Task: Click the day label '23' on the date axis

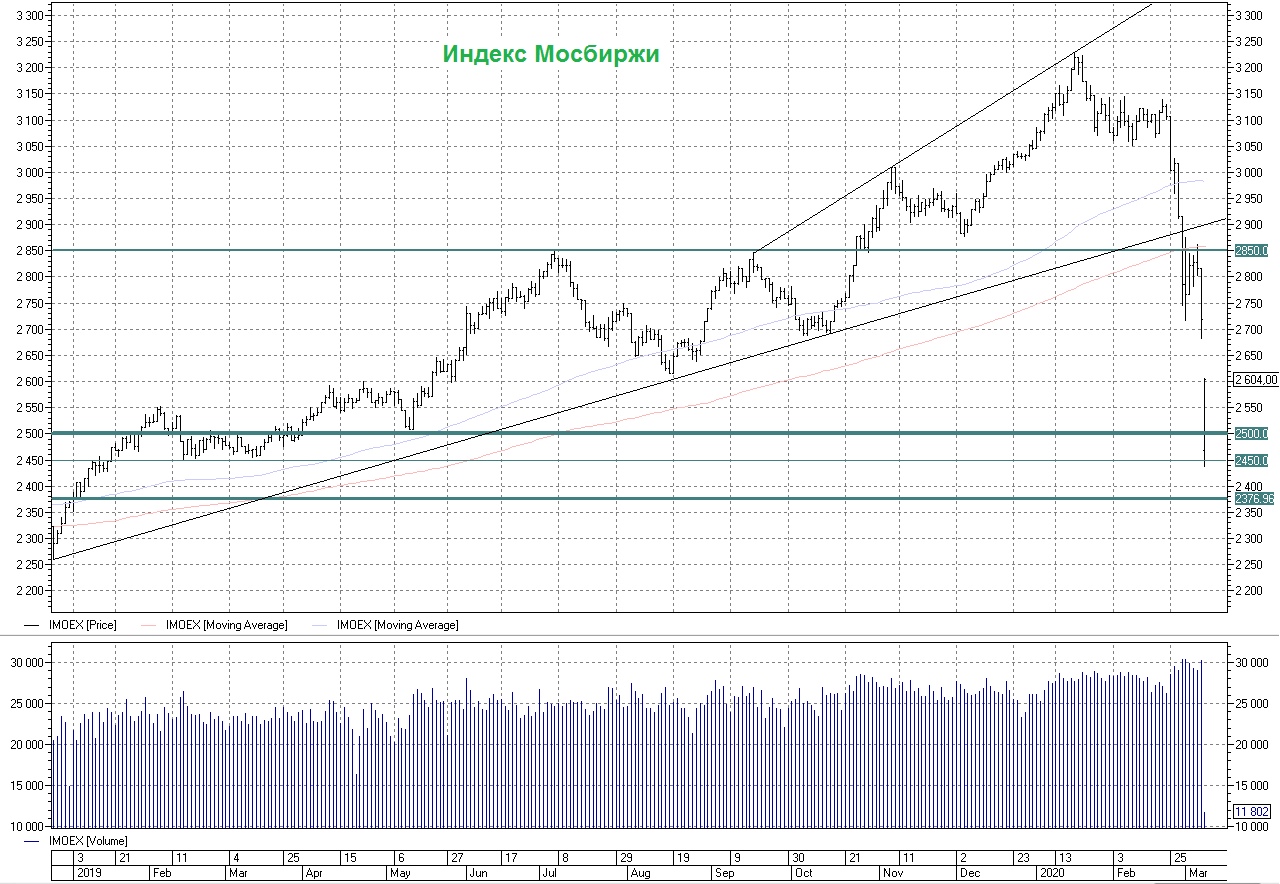Action: point(1022,858)
